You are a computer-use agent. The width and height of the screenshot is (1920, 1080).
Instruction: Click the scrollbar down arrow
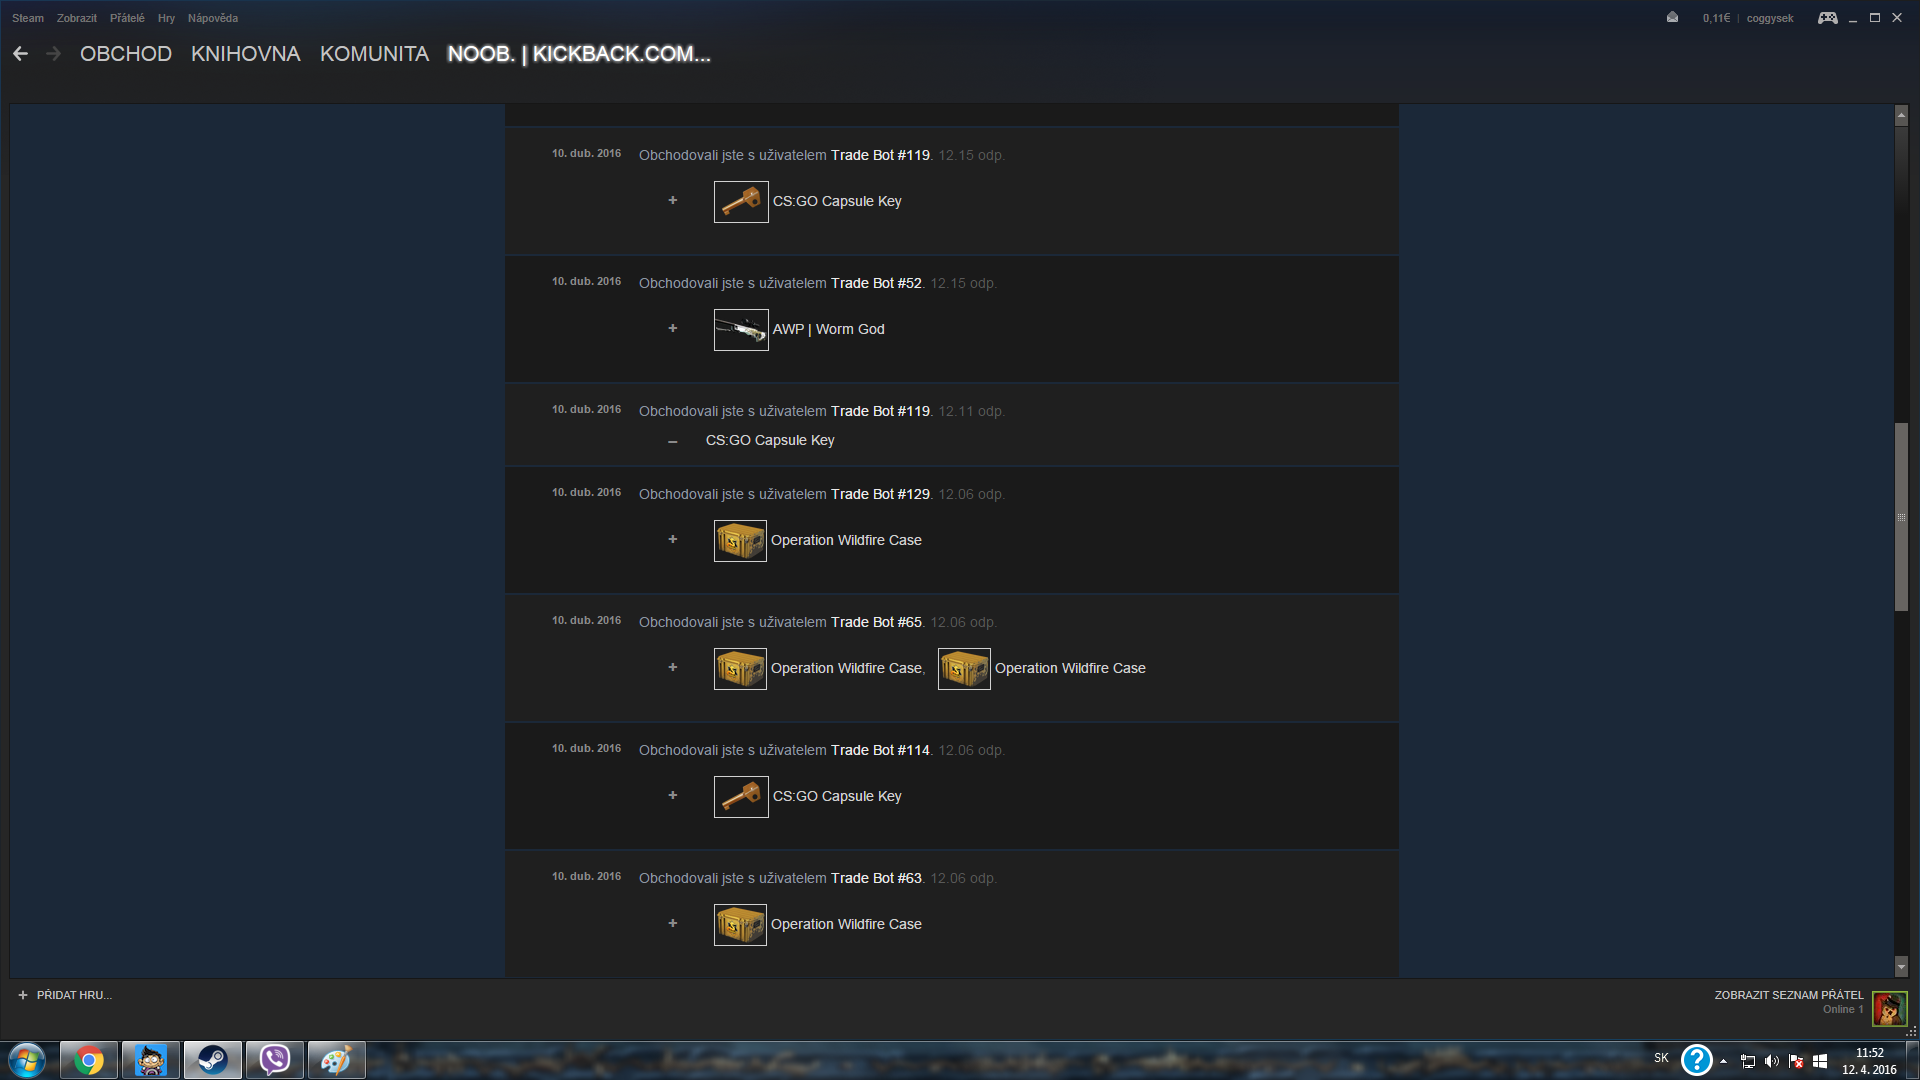[1901, 967]
